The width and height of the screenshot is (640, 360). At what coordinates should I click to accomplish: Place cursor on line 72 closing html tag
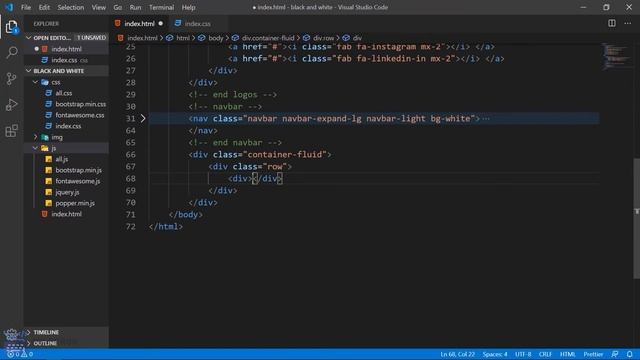[166, 227]
